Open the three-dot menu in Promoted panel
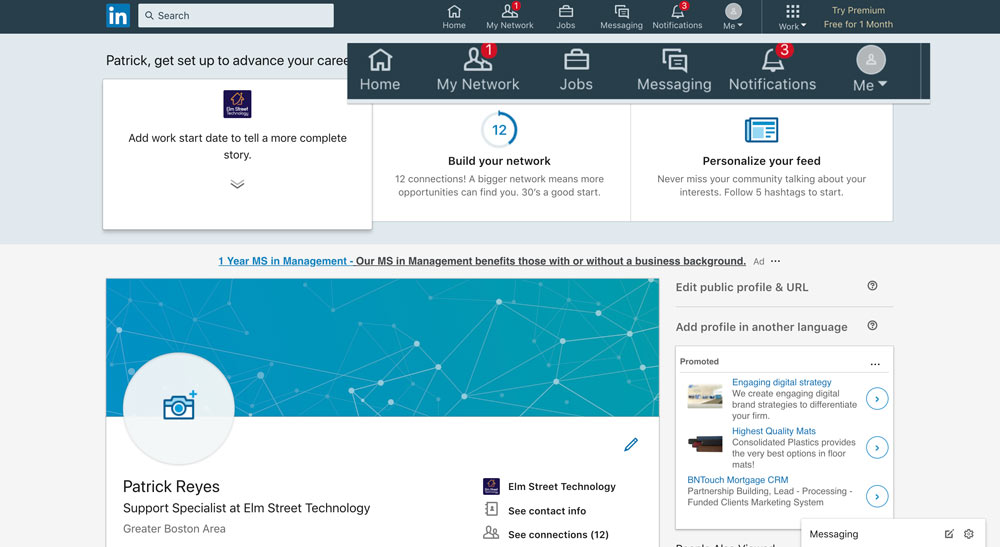1000x547 pixels. (875, 363)
